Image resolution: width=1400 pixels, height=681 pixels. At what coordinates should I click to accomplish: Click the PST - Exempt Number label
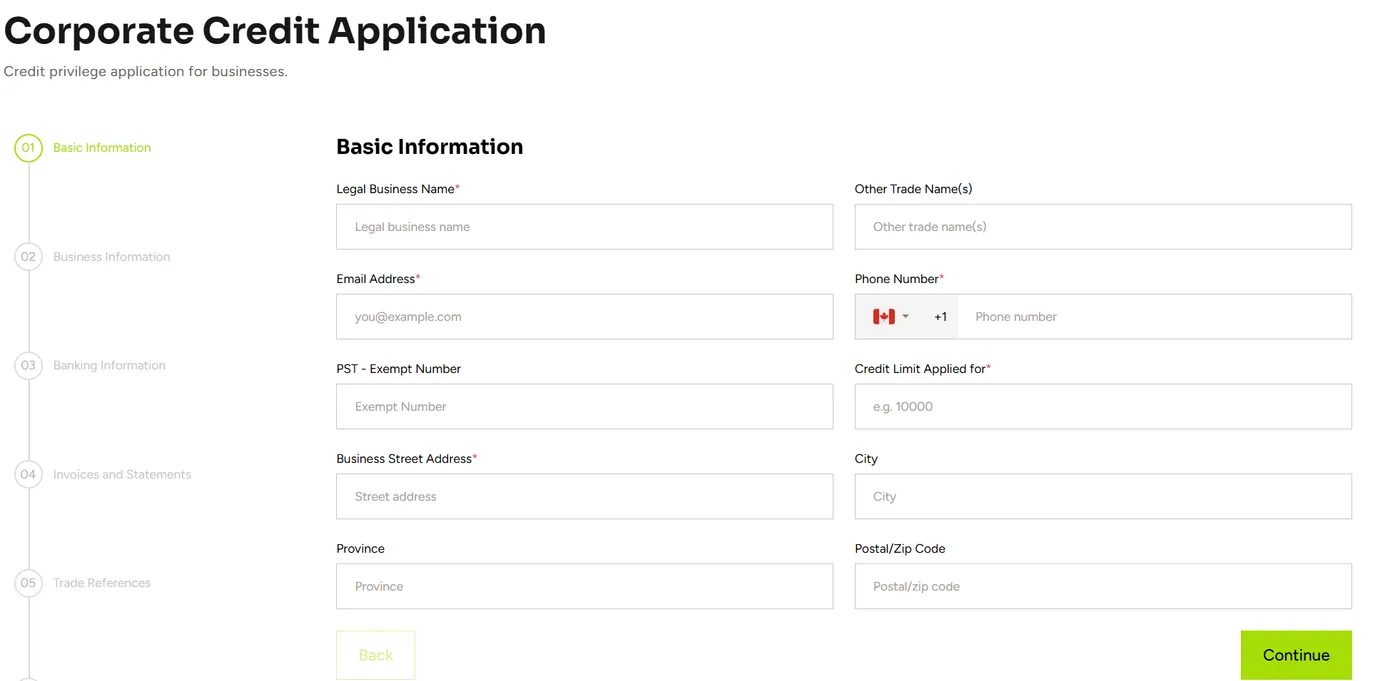pos(398,369)
